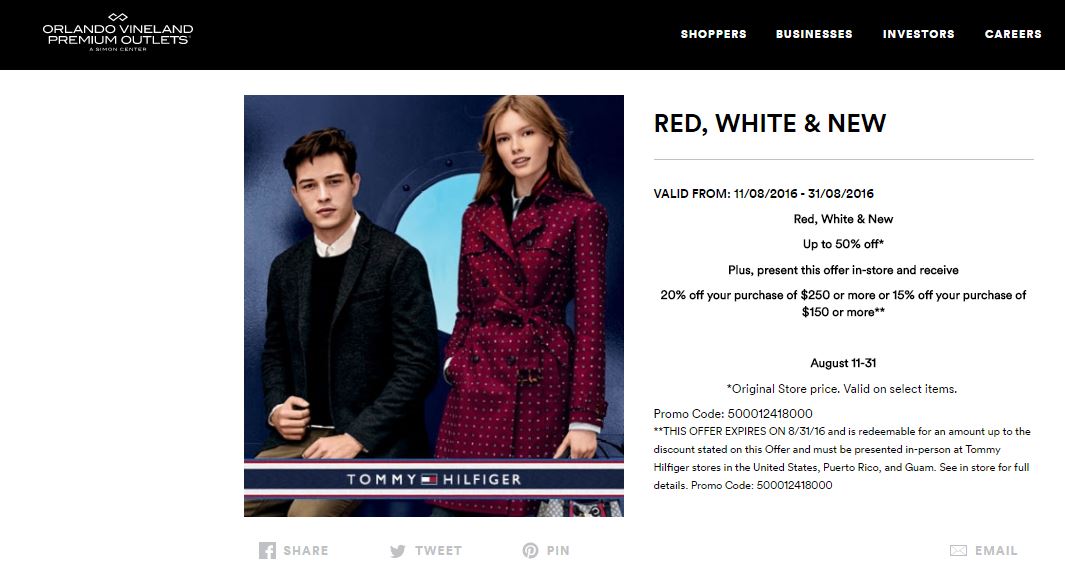
Task: Click the email envelope icon
Action: (x=958, y=551)
